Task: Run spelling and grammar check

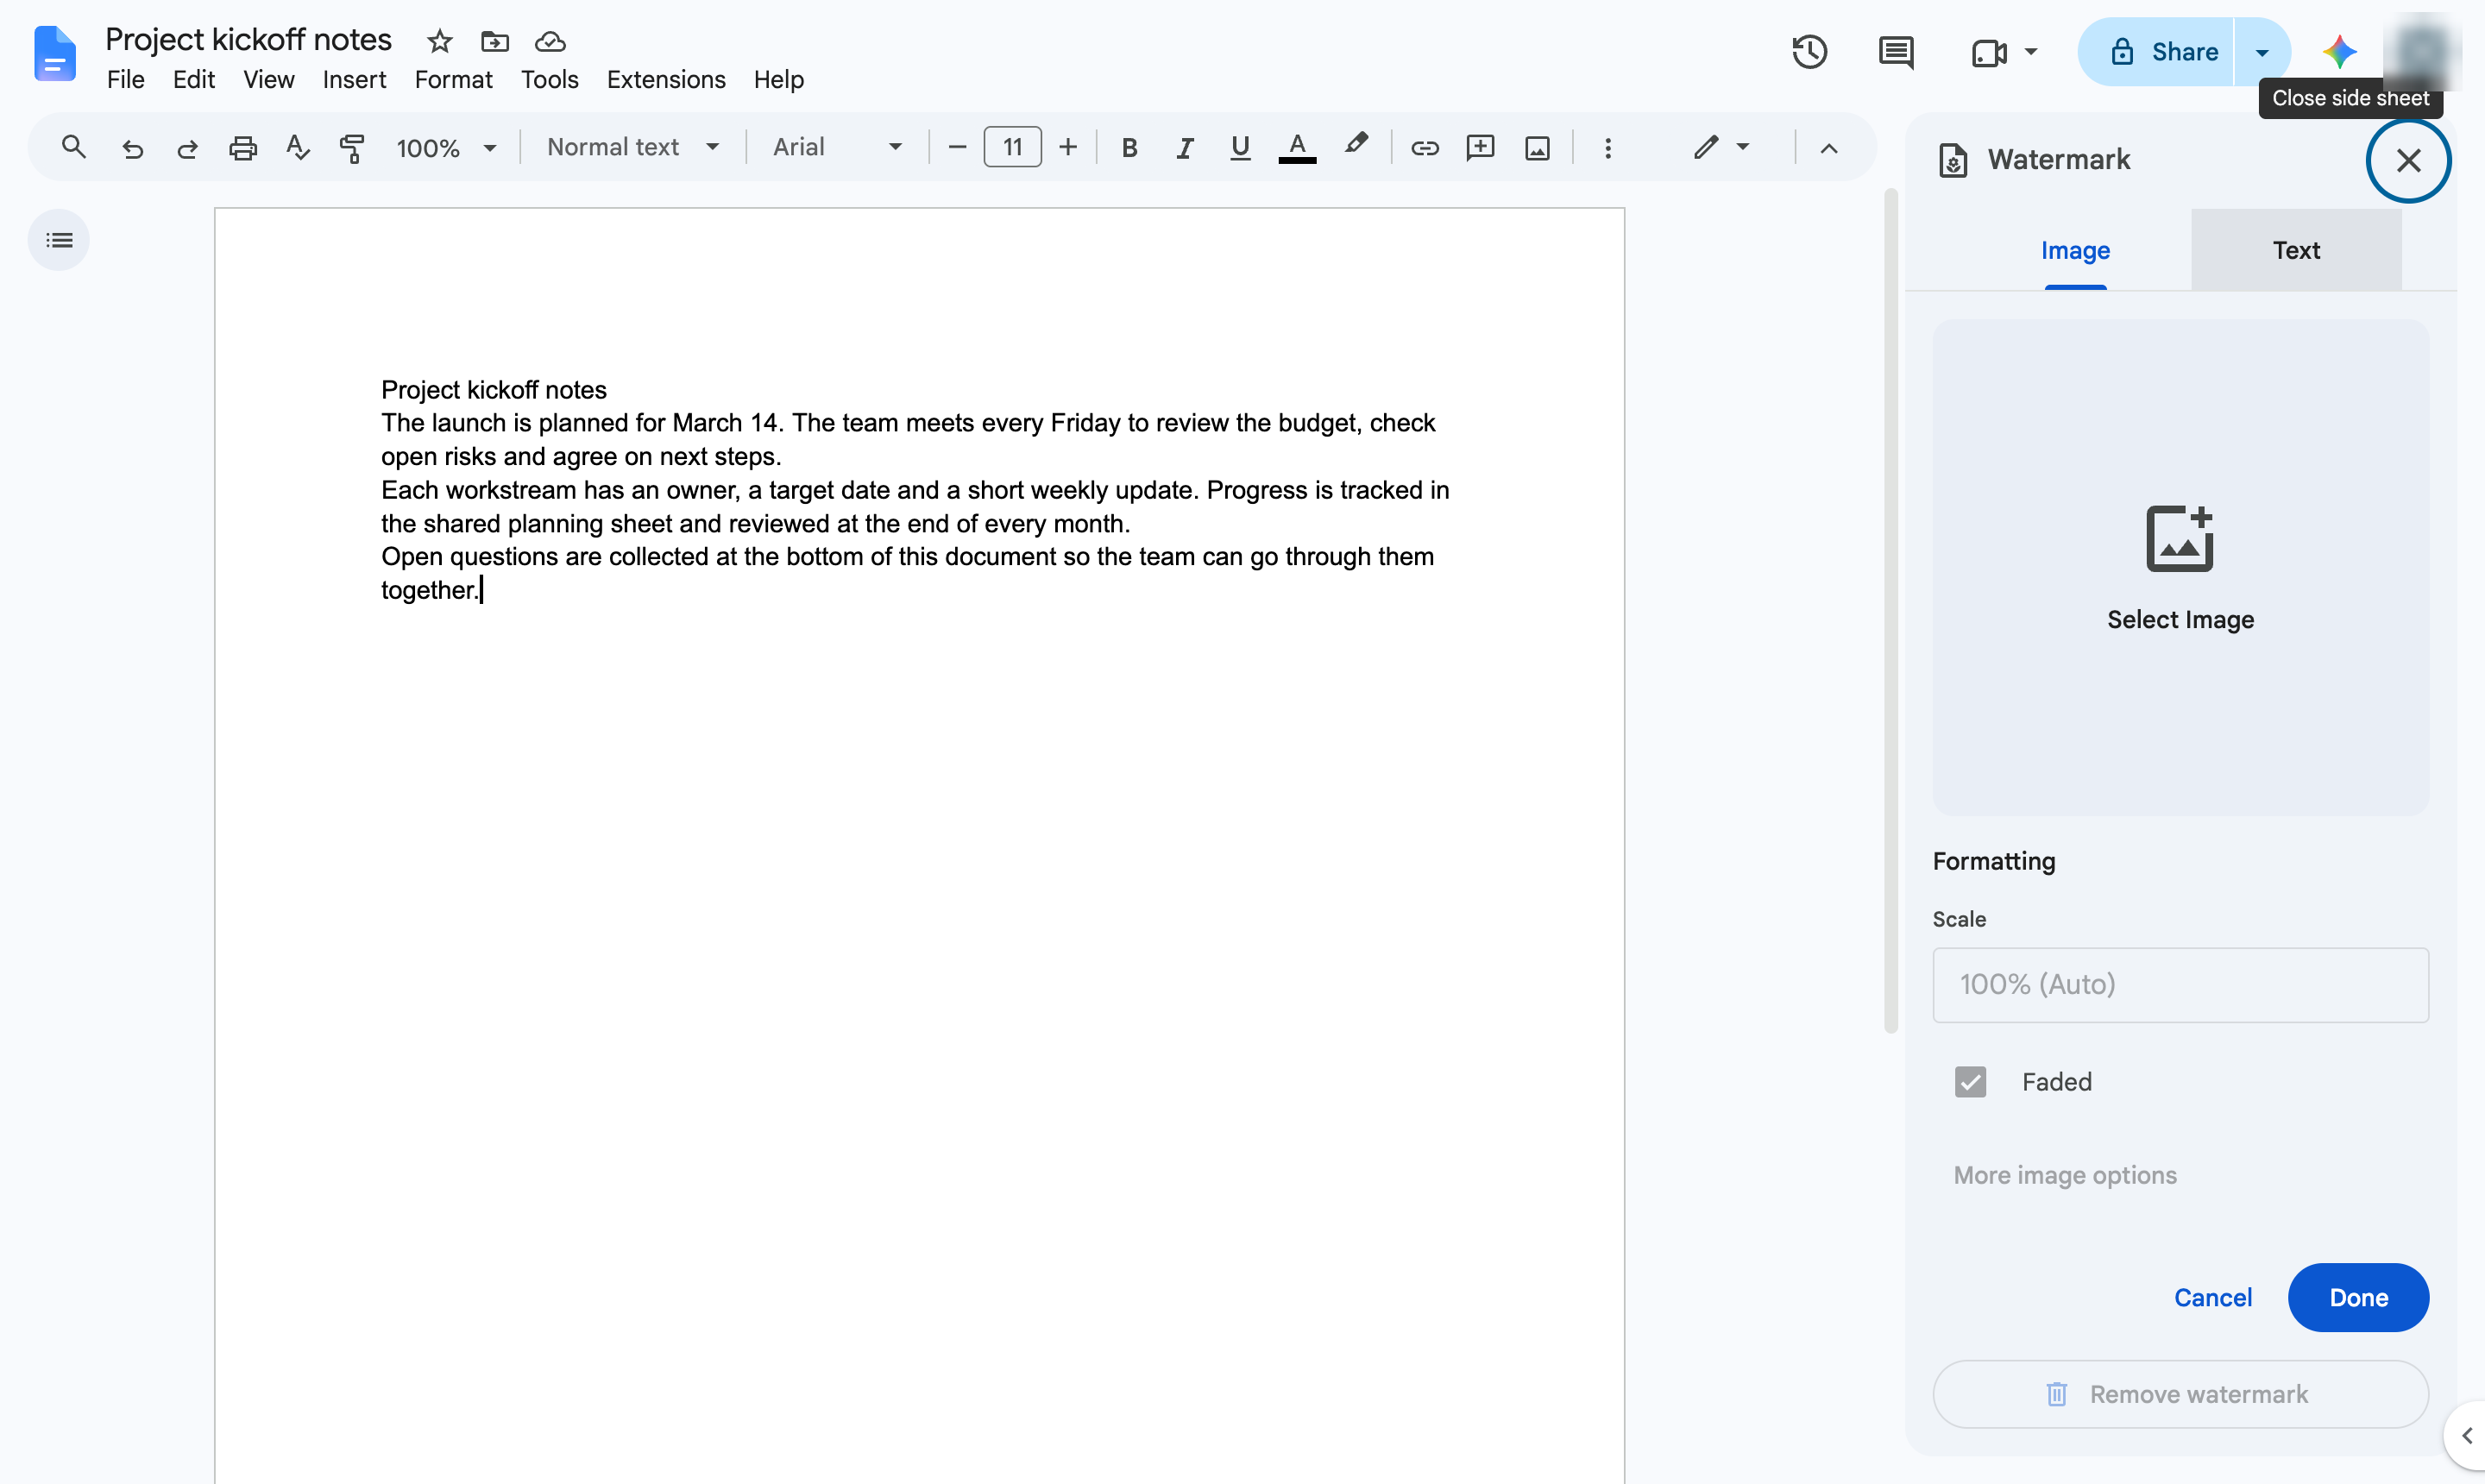Action: (x=297, y=148)
